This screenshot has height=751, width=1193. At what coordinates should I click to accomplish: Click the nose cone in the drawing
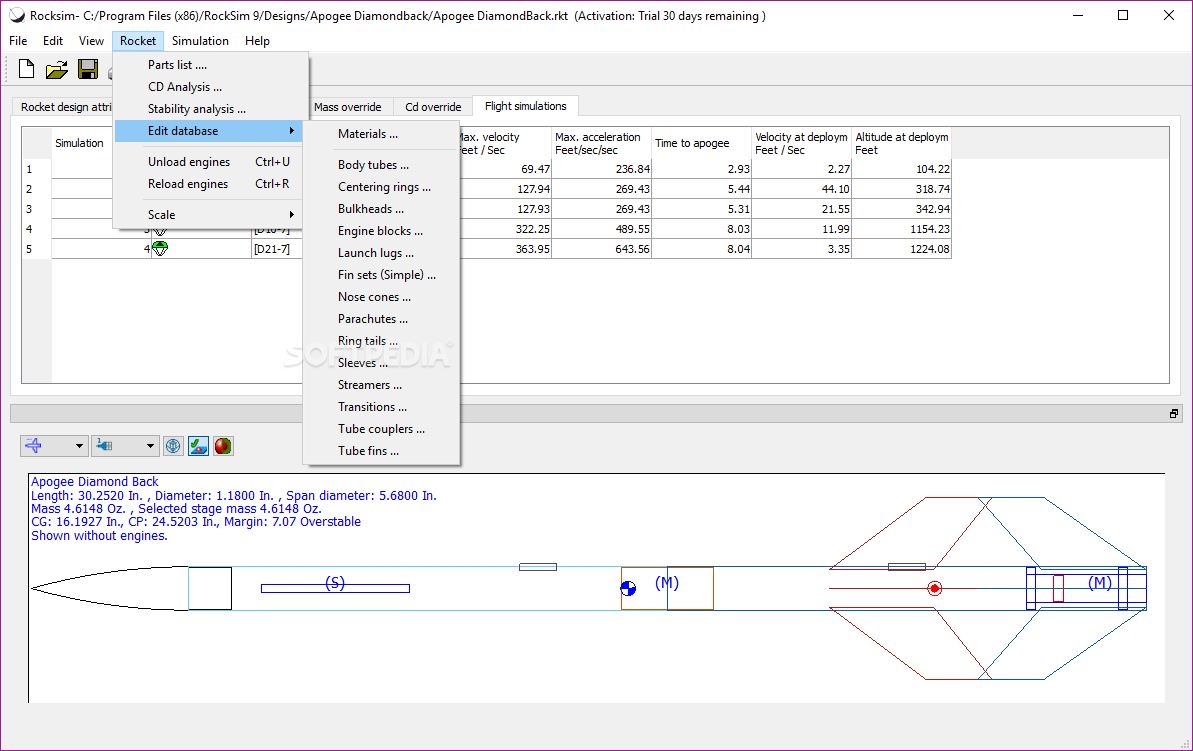(x=129, y=588)
